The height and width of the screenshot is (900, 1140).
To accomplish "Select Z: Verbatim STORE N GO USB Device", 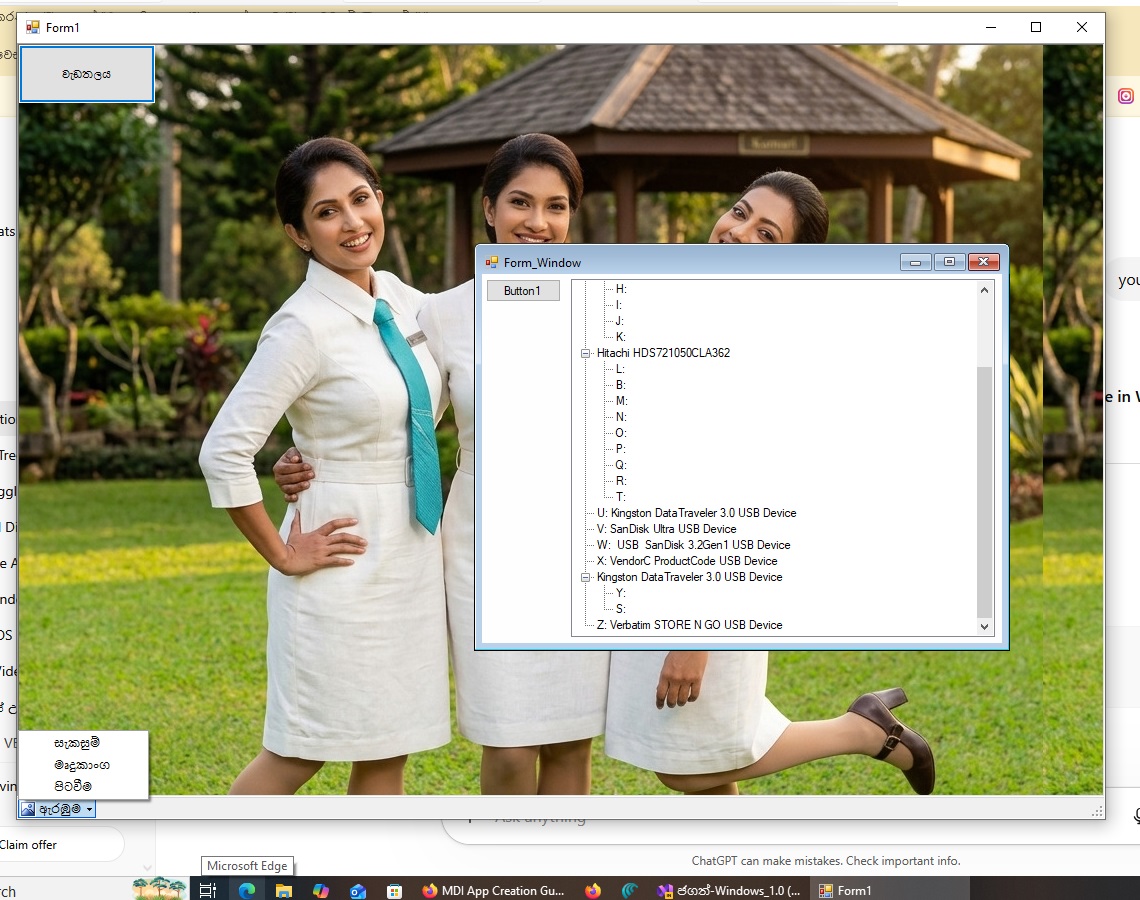I will tap(689, 625).
